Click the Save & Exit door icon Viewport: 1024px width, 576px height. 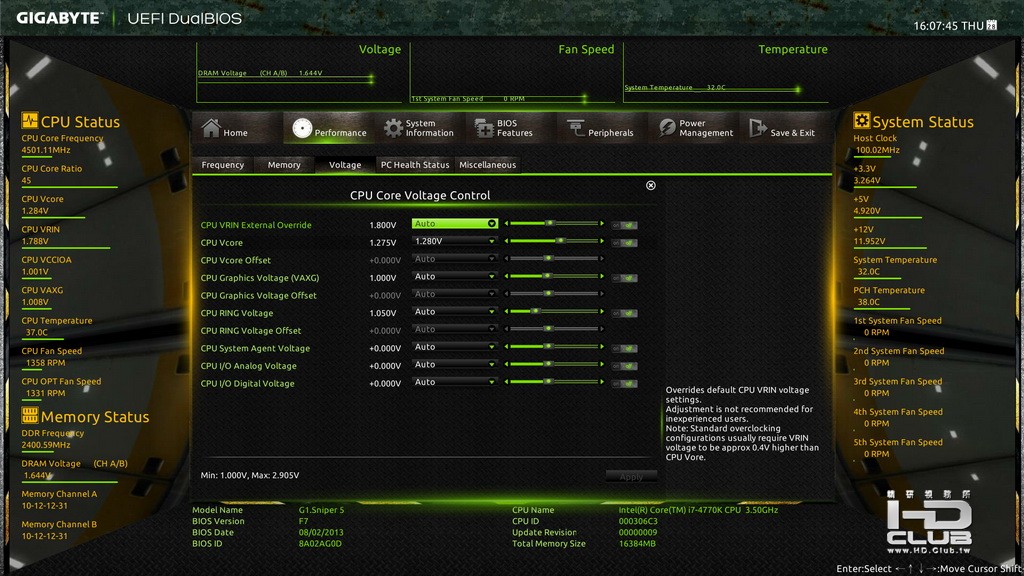[x=758, y=128]
